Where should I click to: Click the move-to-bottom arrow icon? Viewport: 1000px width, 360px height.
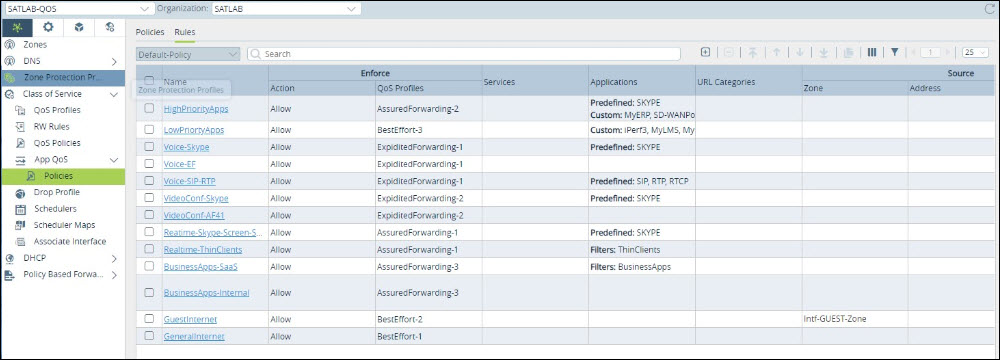coord(823,53)
